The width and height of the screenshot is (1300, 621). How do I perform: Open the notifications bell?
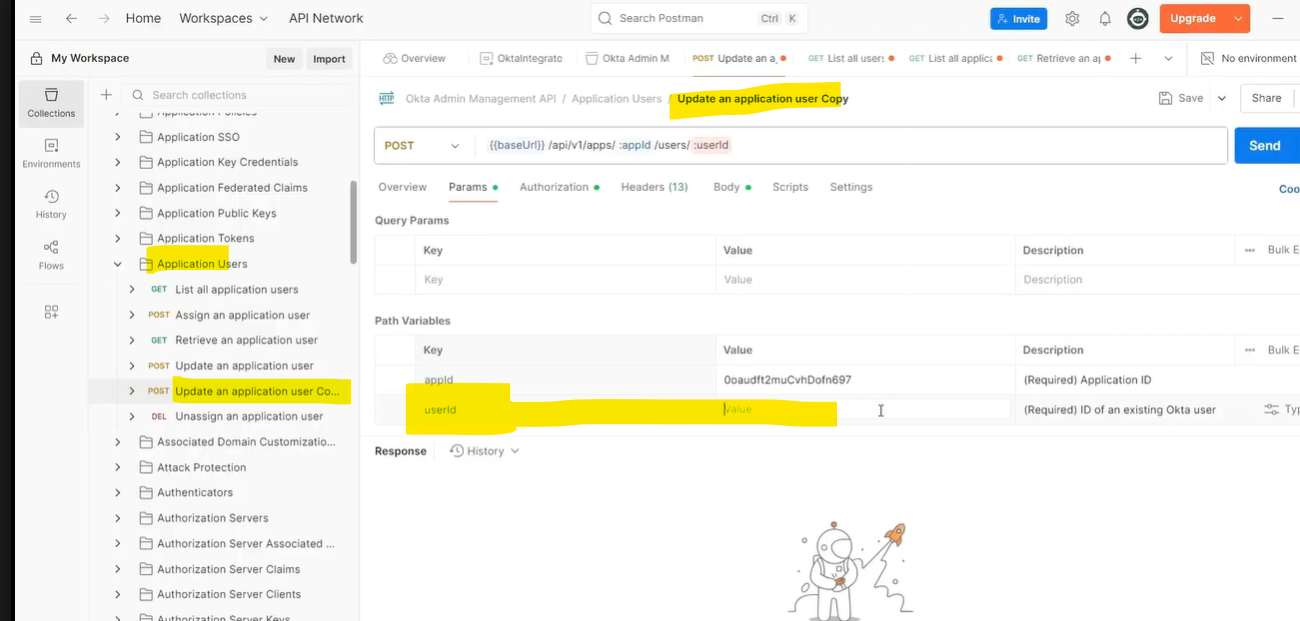click(1105, 19)
